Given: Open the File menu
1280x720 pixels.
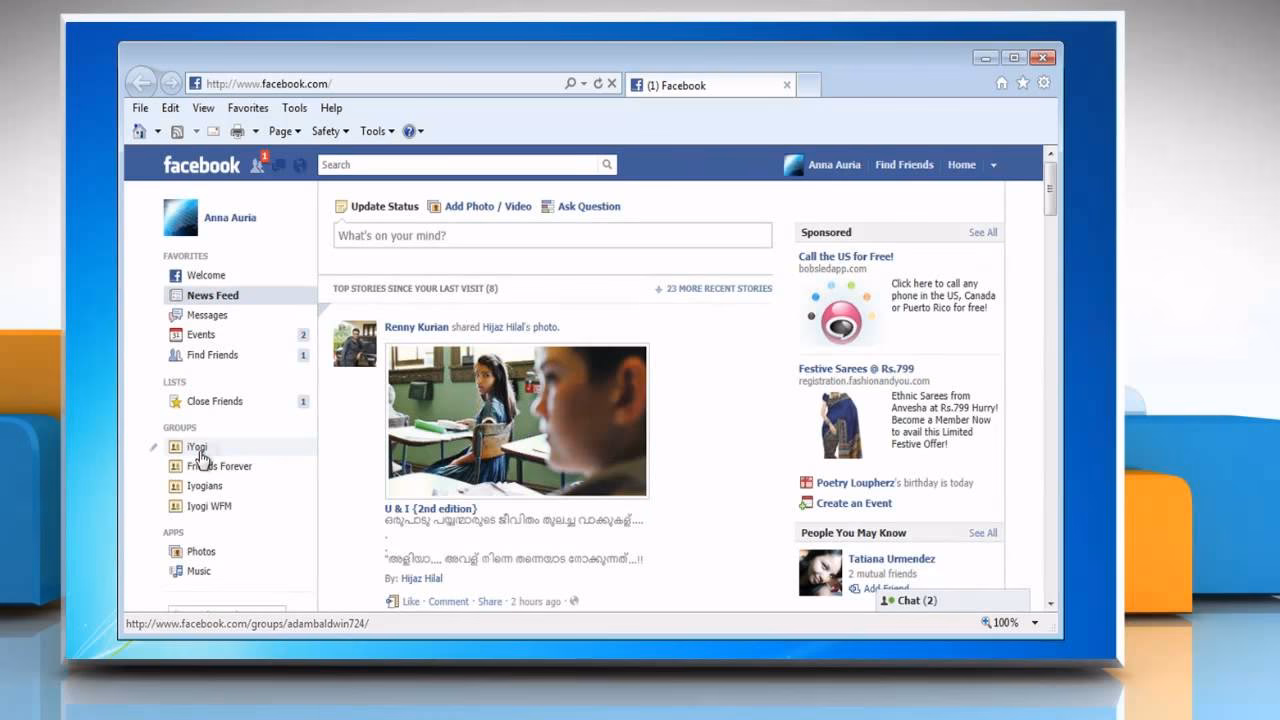Looking at the screenshot, I should [141, 108].
